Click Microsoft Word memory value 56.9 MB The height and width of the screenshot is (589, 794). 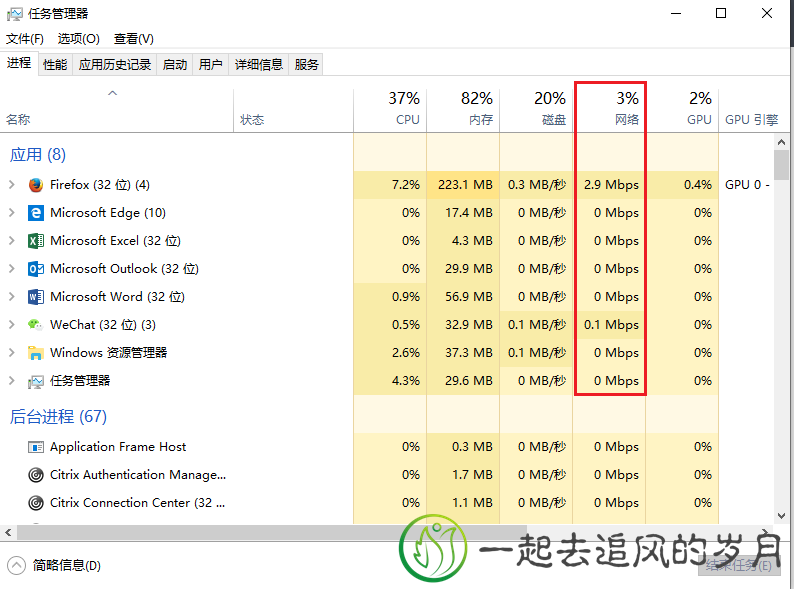468,297
